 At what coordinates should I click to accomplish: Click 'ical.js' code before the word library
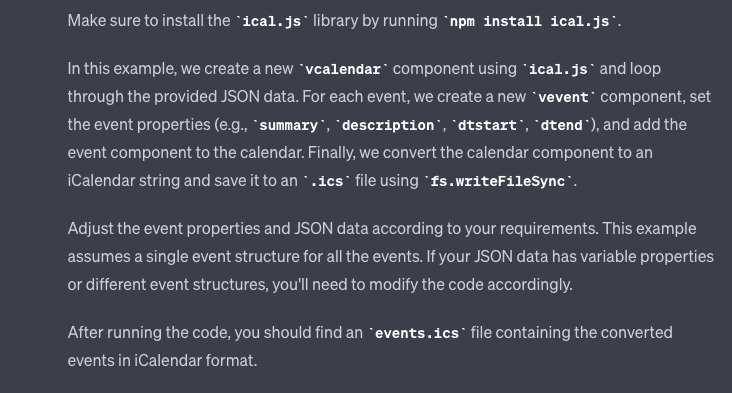(x=272, y=21)
